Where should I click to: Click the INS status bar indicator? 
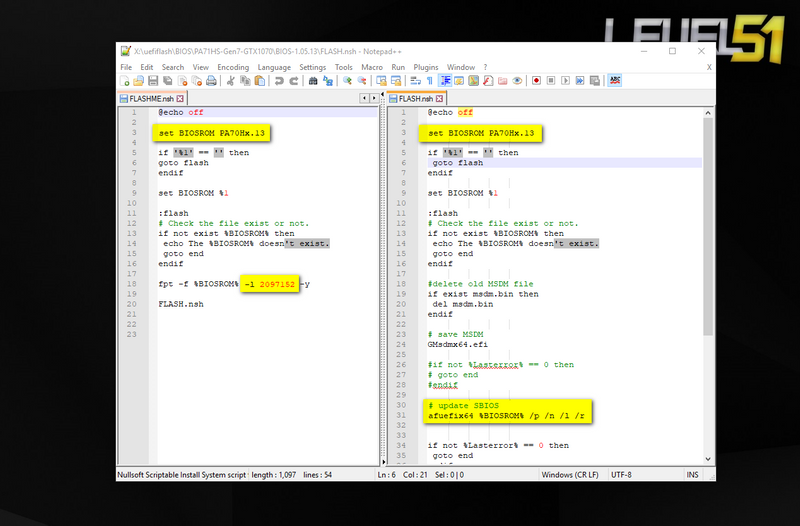[692, 475]
